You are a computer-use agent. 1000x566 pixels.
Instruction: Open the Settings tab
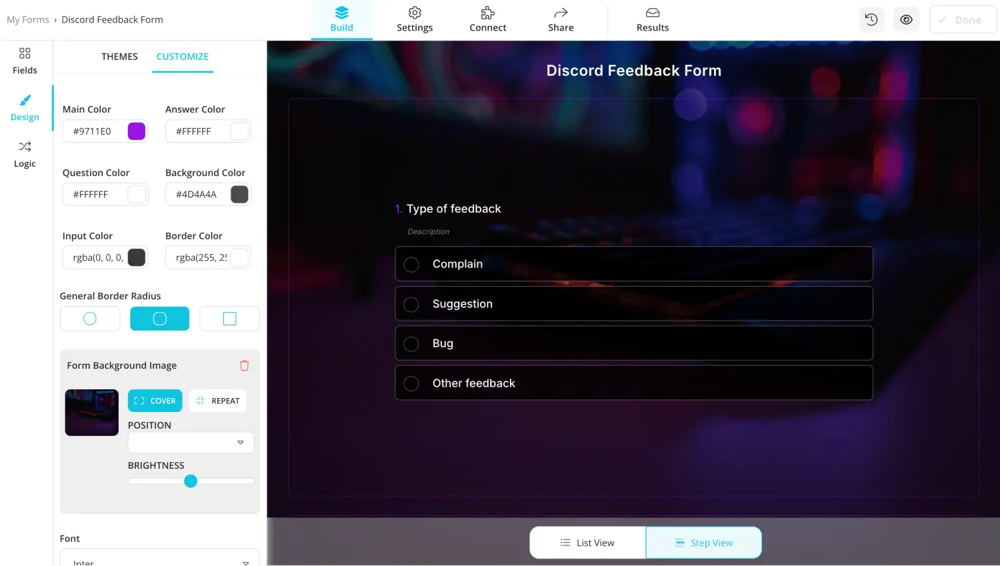coord(415,20)
